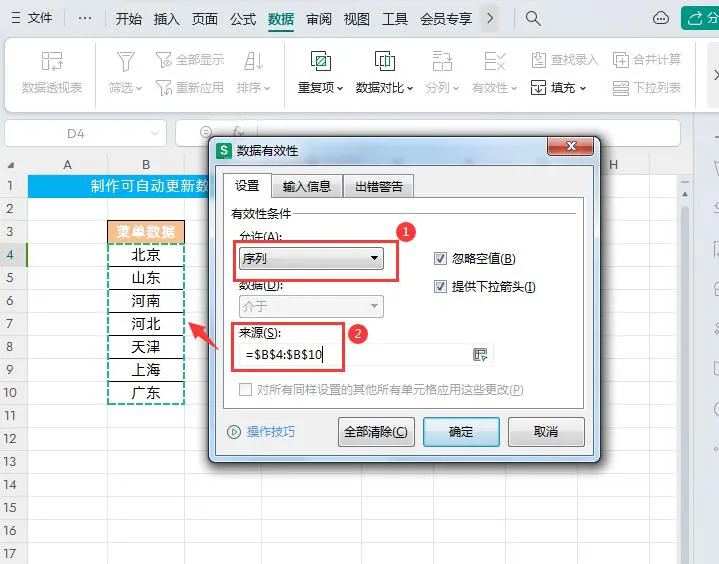Switch to the 输入信息 dialog tab
This screenshot has width=719, height=564.
(x=307, y=187)
